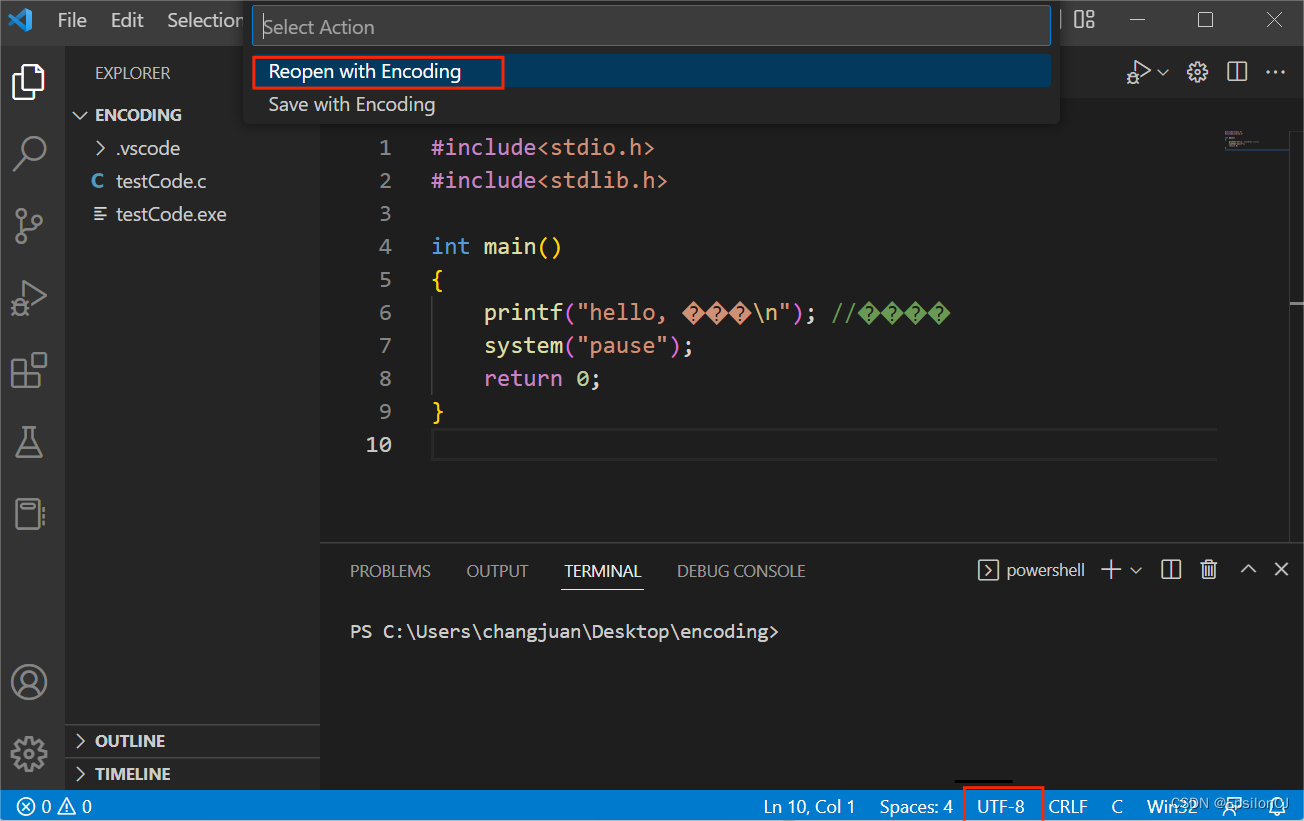Click the C language mode indicator
Image resolution: width=1304 pixels, height=821 pixels.
(1117, 806)
